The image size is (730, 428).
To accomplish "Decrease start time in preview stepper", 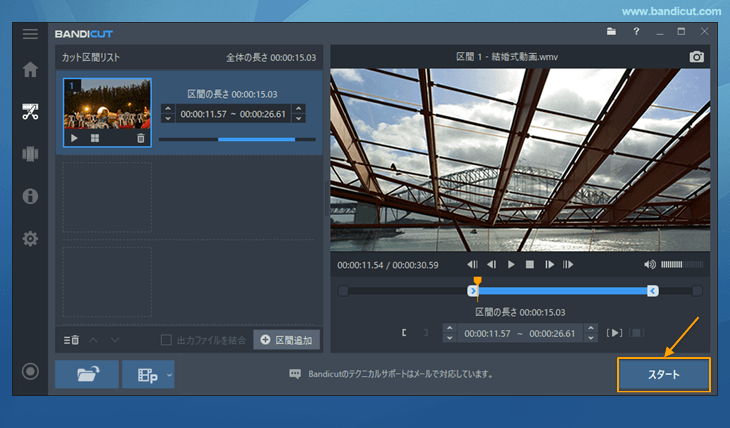I will click(x=450, y=338).
